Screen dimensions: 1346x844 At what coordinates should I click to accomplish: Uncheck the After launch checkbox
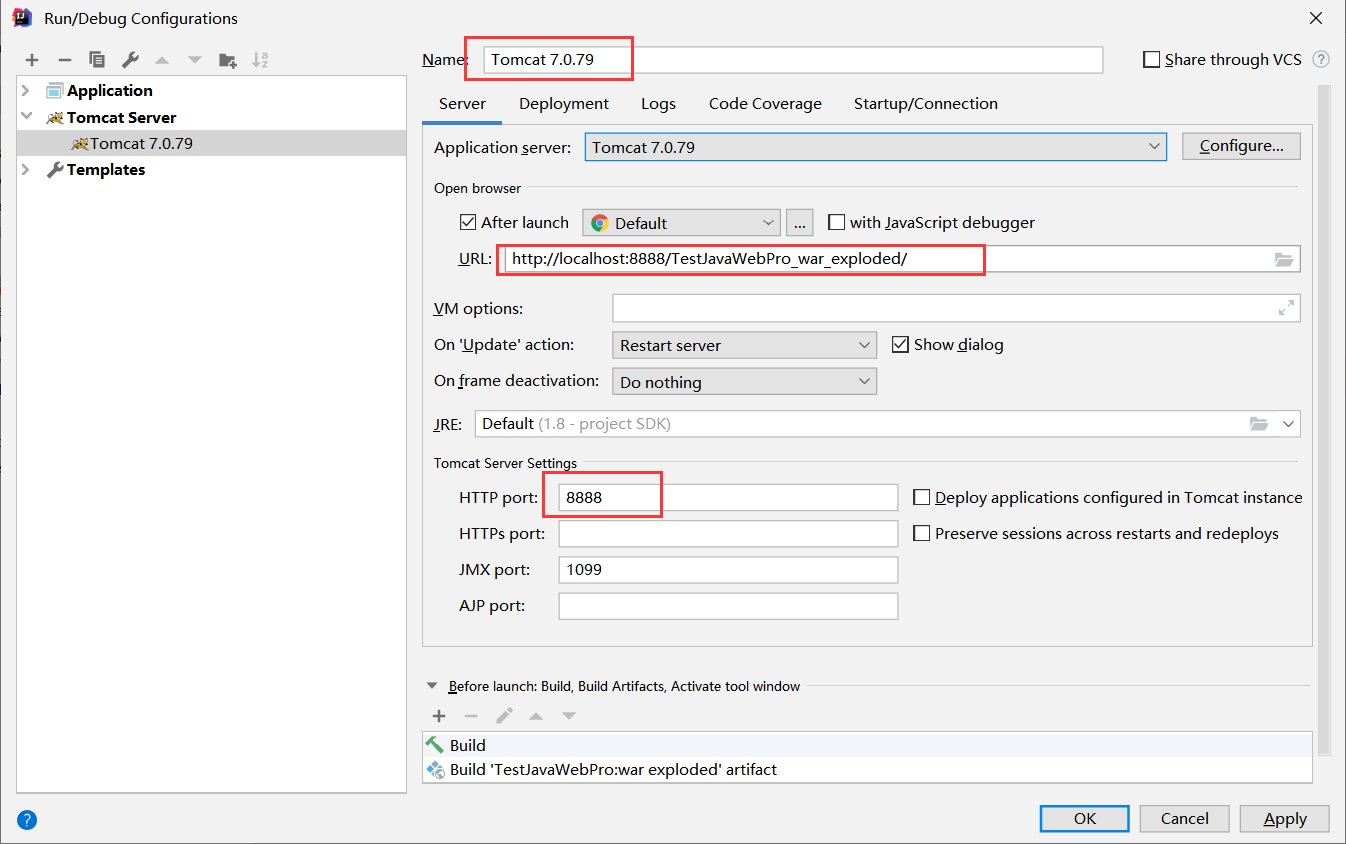(467, 222)
